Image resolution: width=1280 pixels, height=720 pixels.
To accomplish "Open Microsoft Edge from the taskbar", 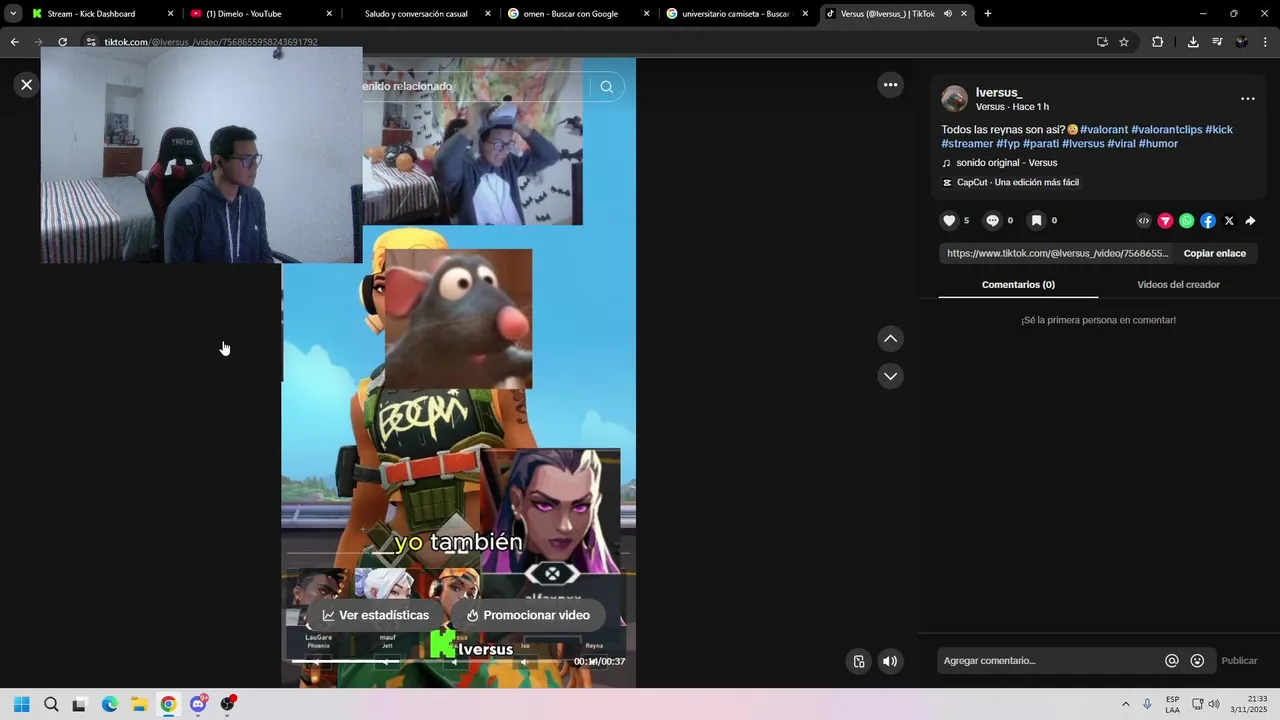I will [x=110, y=704].
